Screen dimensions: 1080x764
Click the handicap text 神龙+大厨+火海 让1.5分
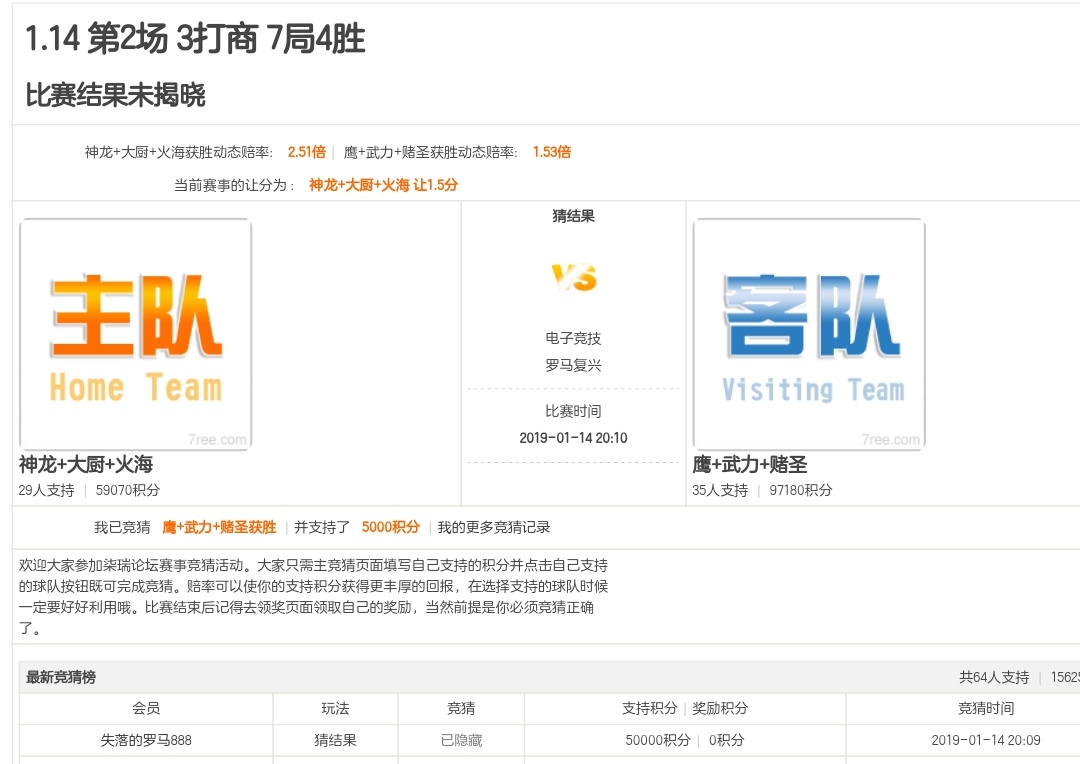coord(383,185)
